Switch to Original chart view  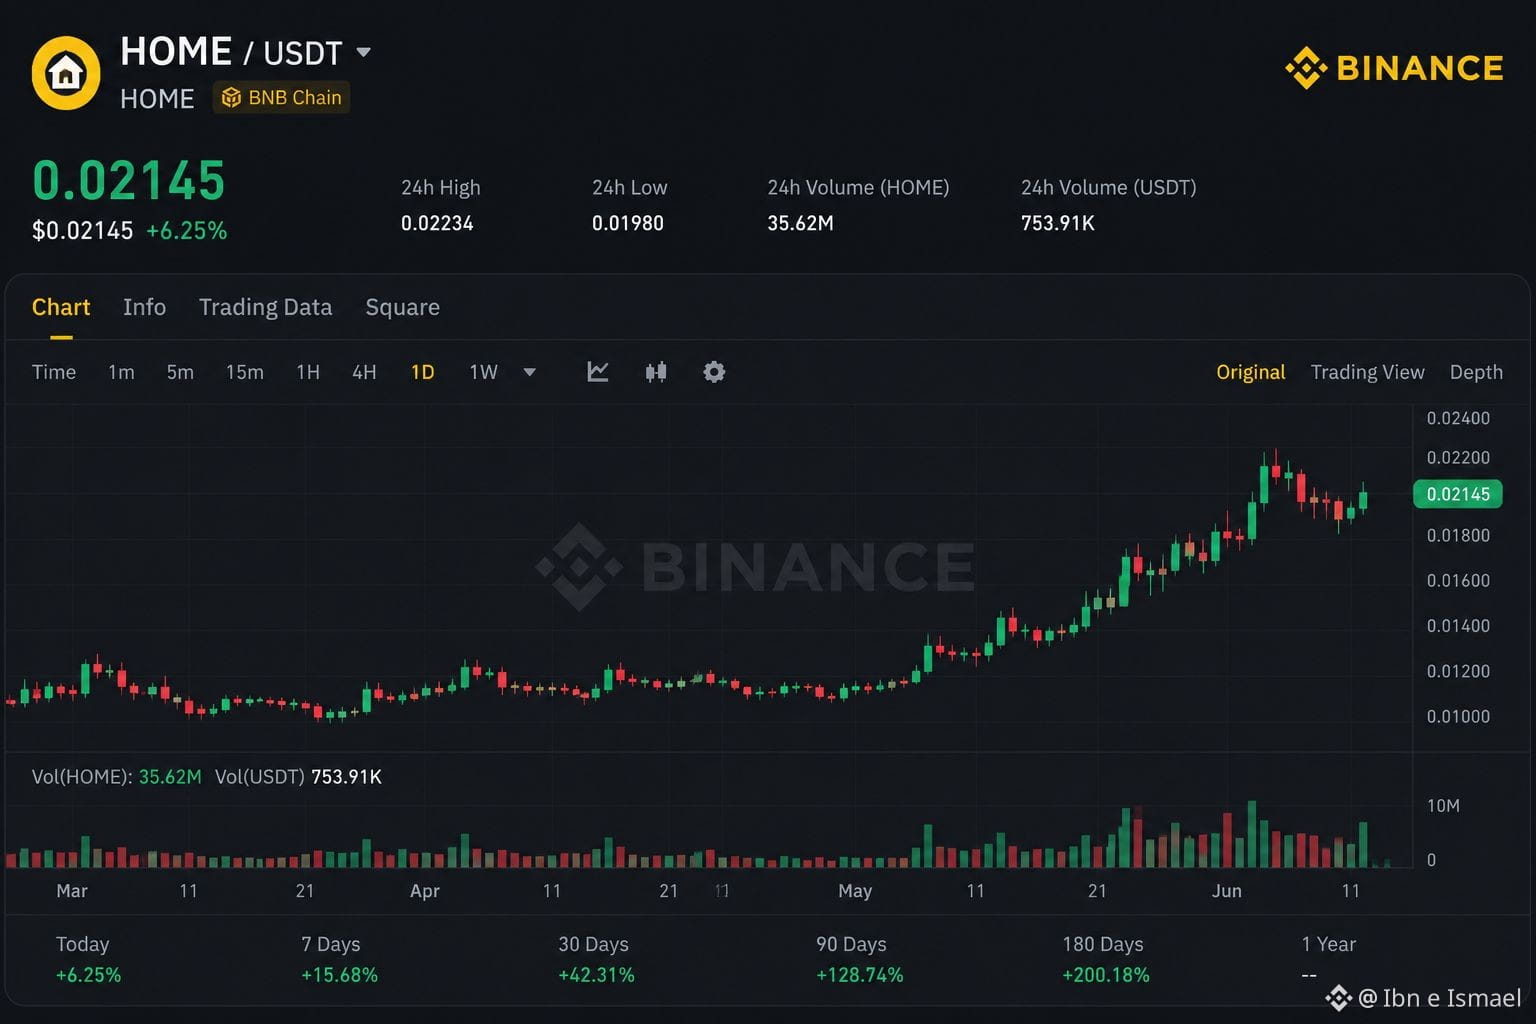[x=1250, y=372]
